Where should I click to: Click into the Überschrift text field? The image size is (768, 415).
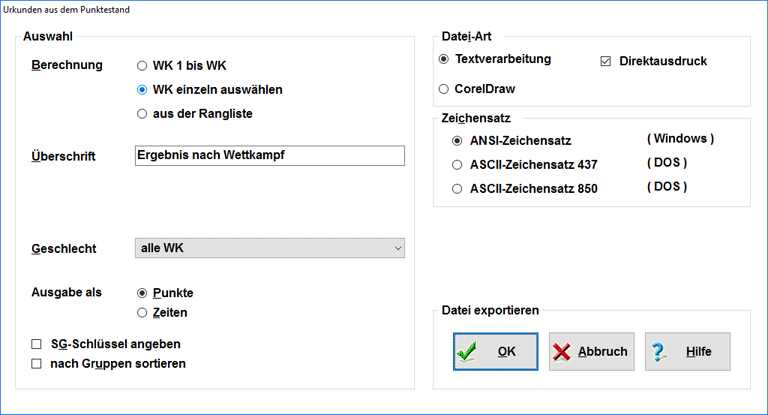[269, 155]
